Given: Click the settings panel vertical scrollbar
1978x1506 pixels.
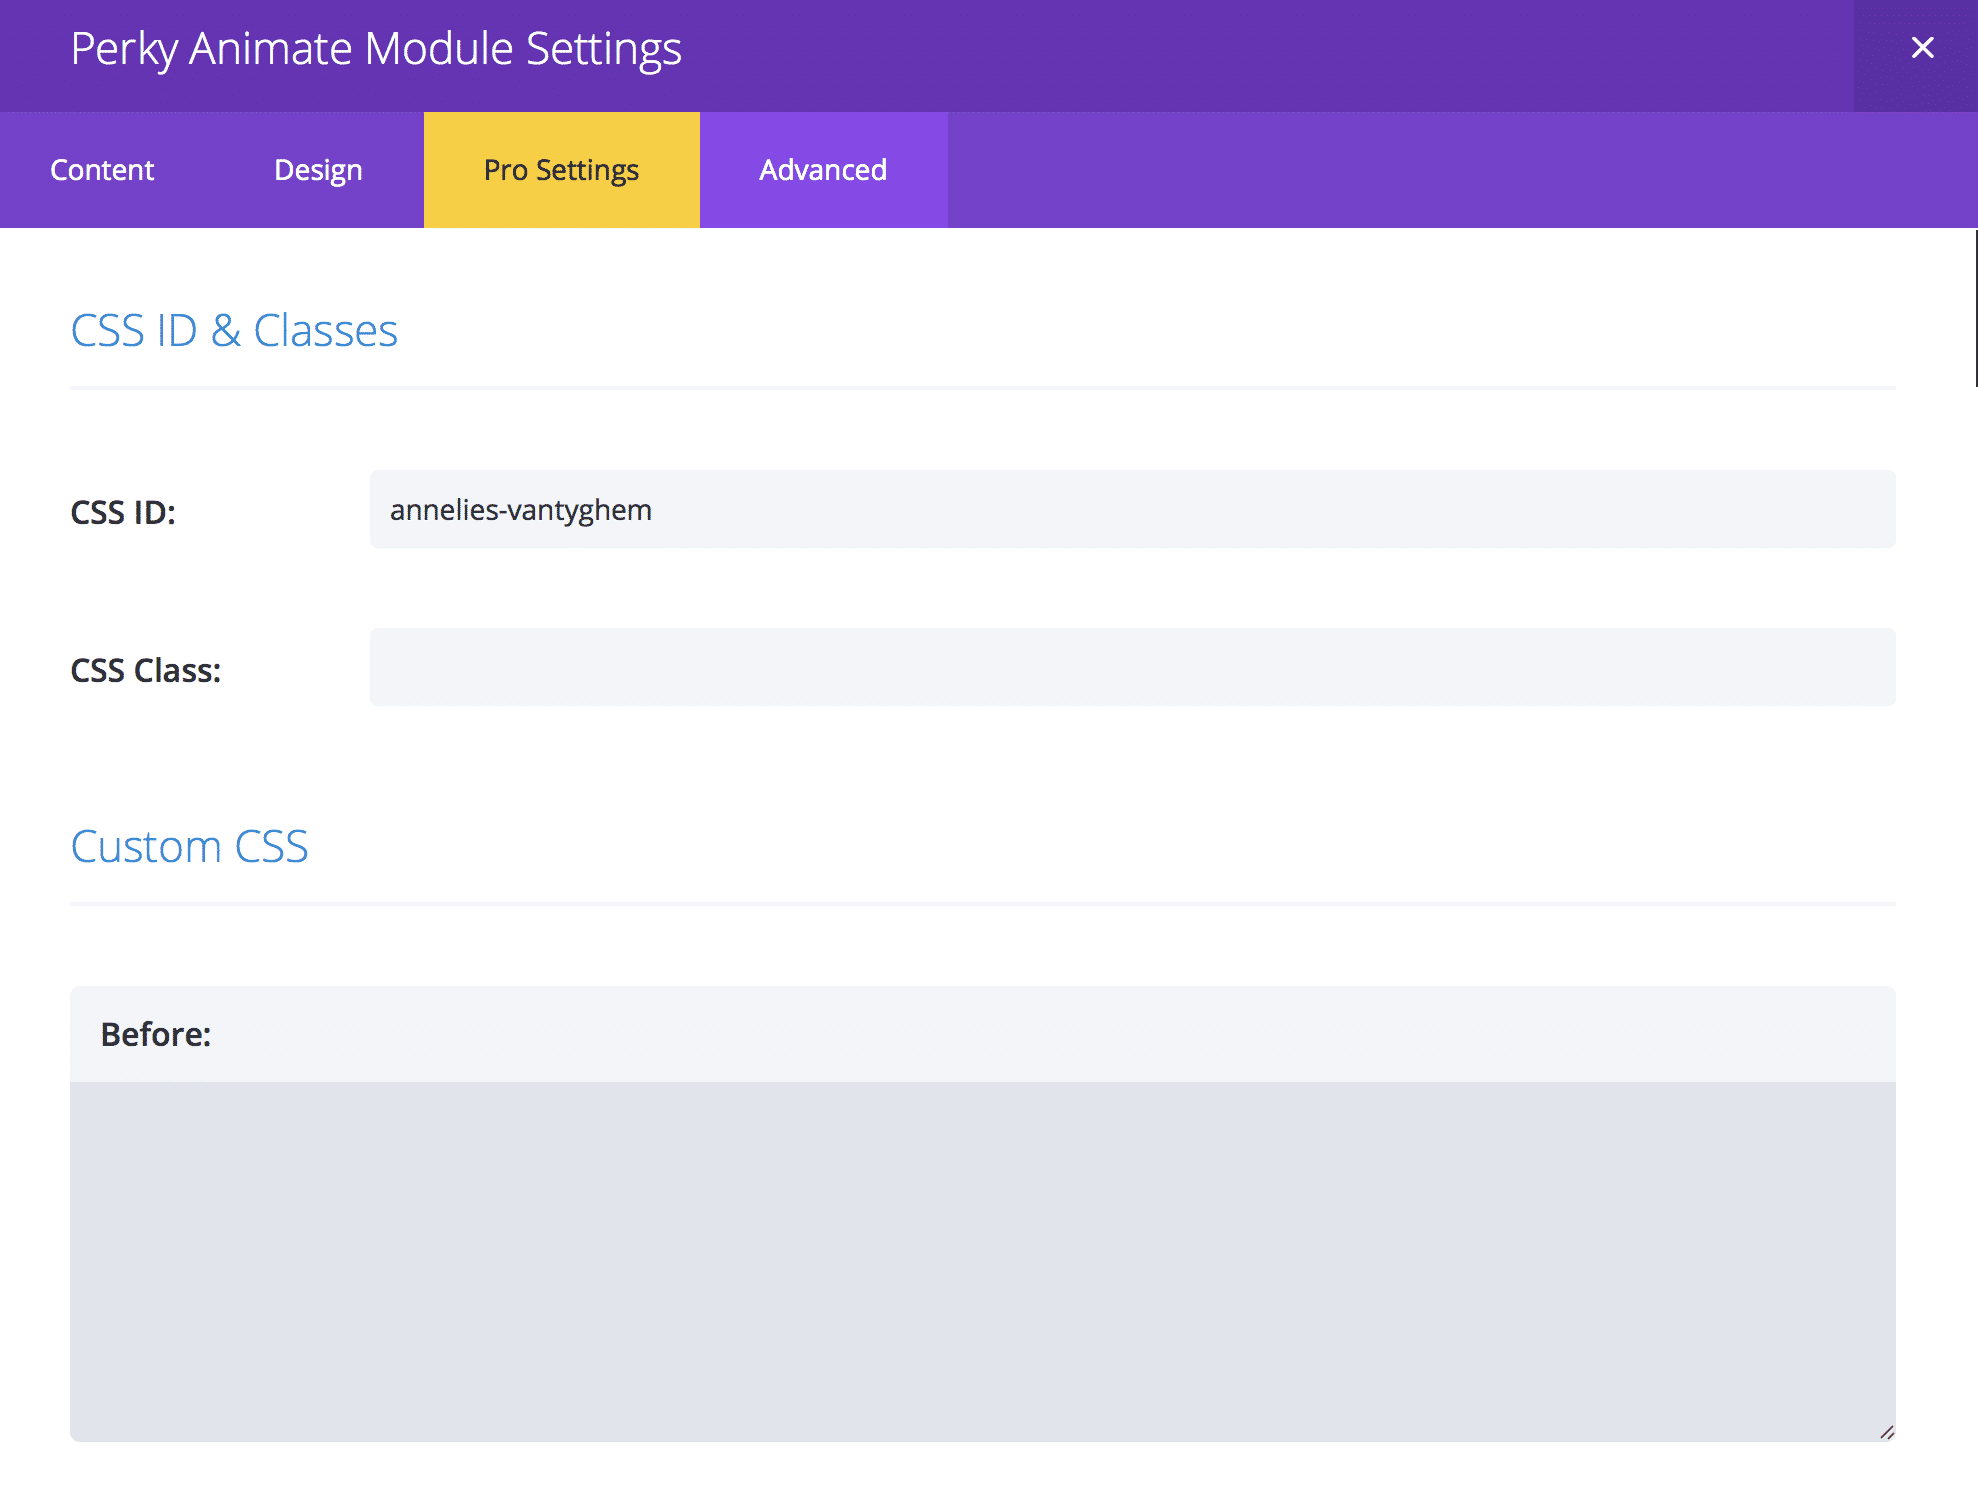Looking at the screenshot, I should coord(1975,308).
